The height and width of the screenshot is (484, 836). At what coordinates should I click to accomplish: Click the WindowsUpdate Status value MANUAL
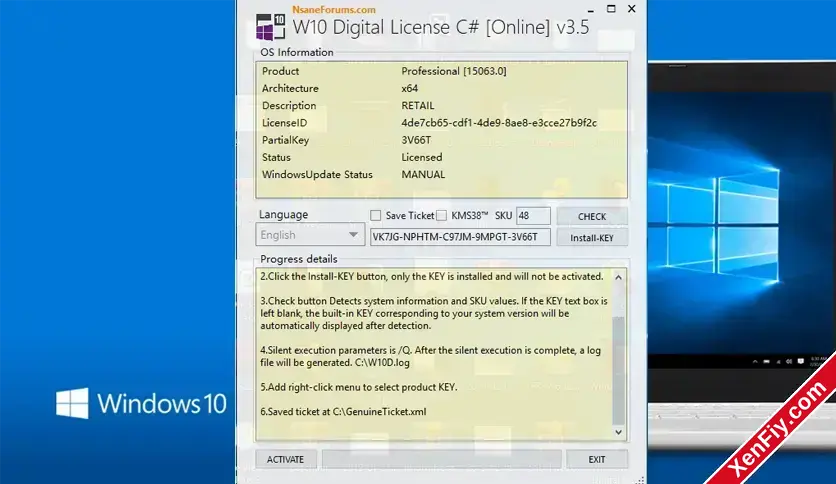pos(423,174)
